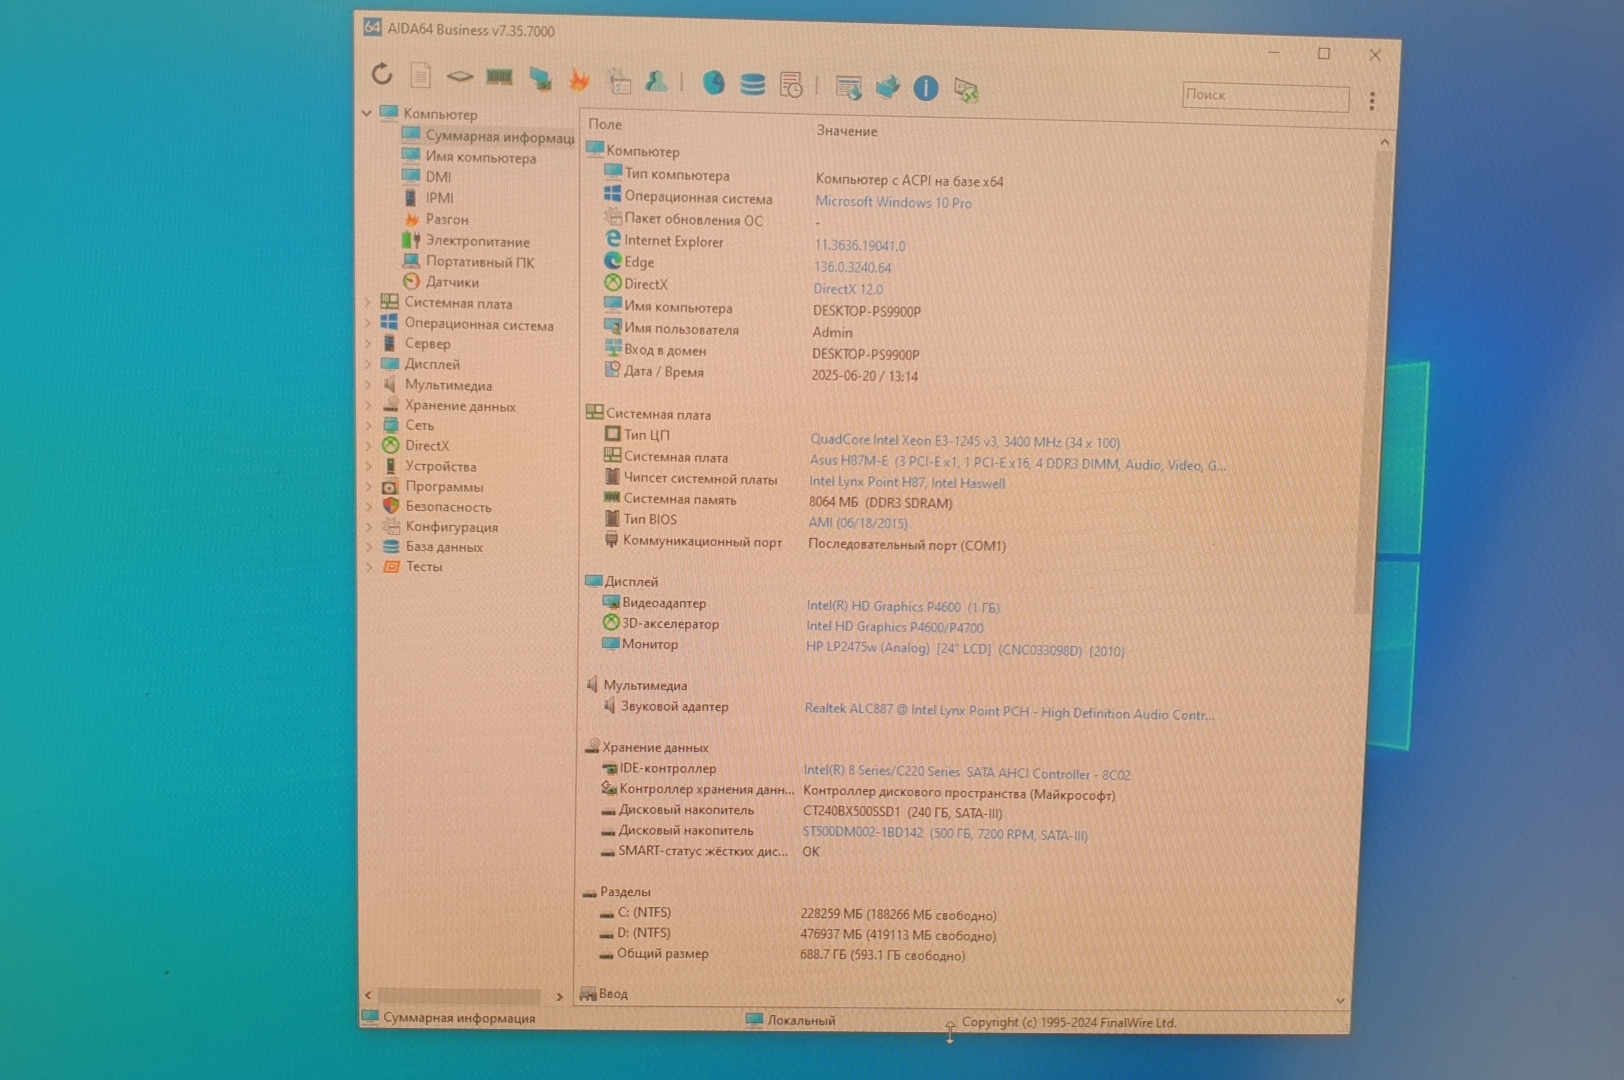Expand the Тесты tree node

coord(368,566)
